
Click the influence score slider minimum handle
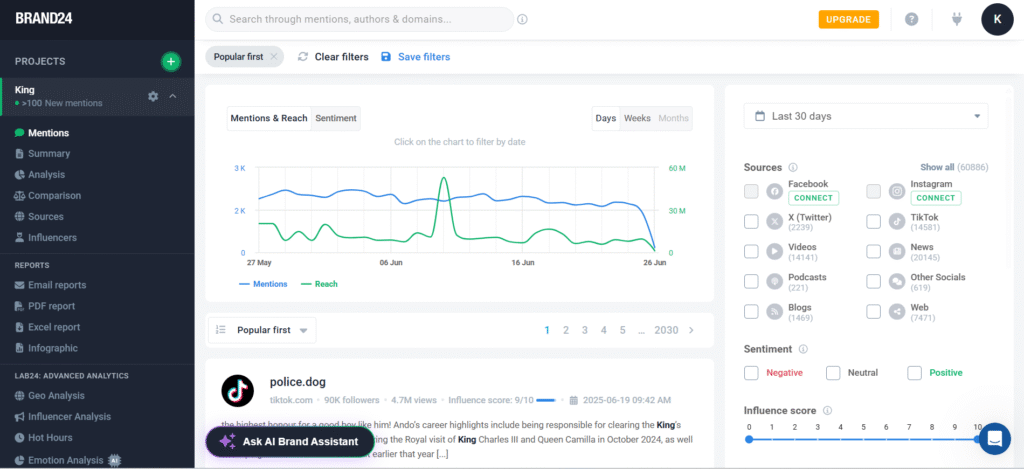[x=749, y=439]
